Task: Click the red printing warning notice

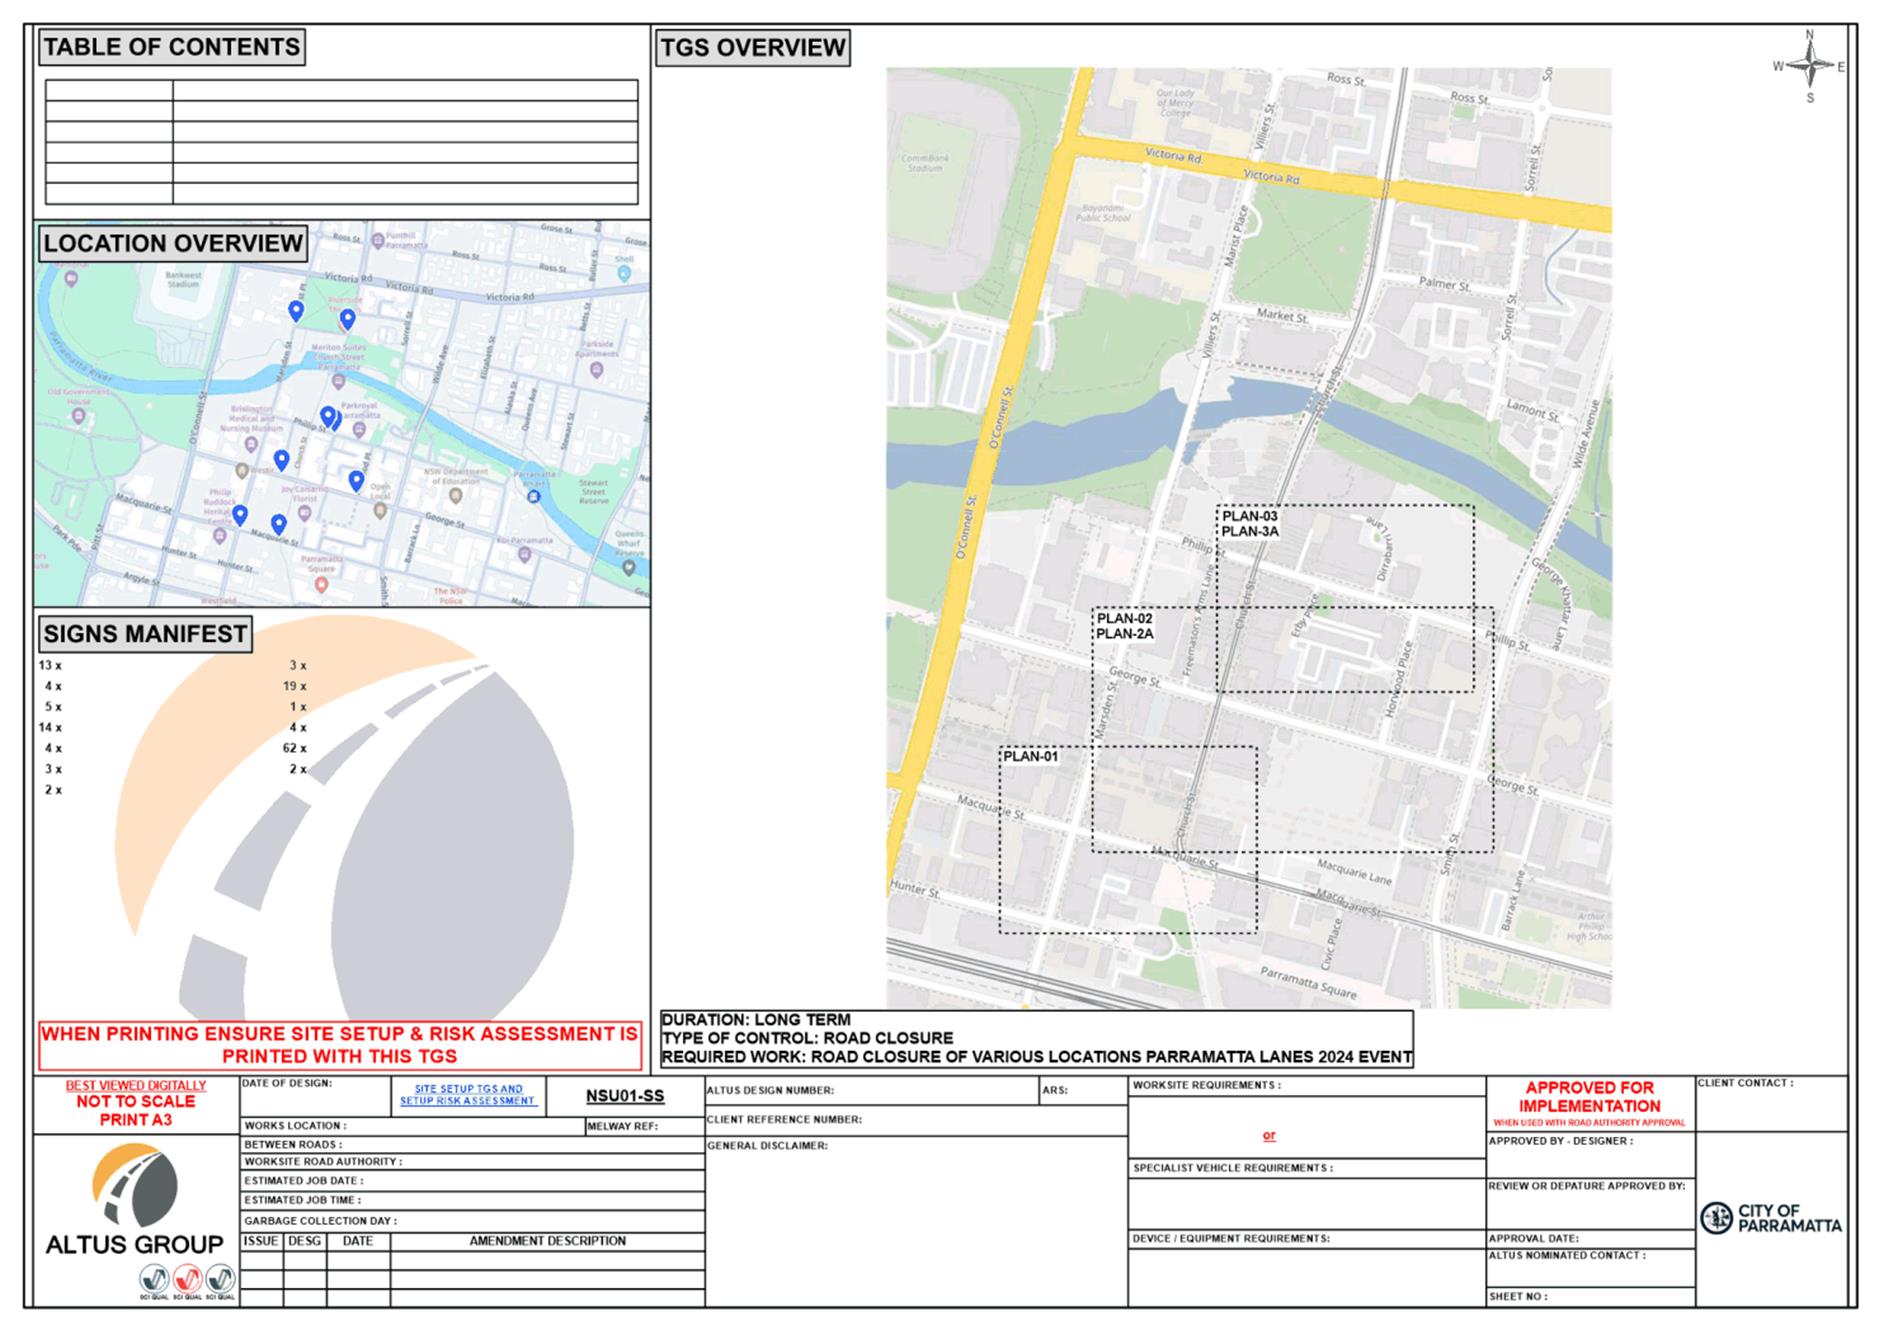Action: (339, 1045)
